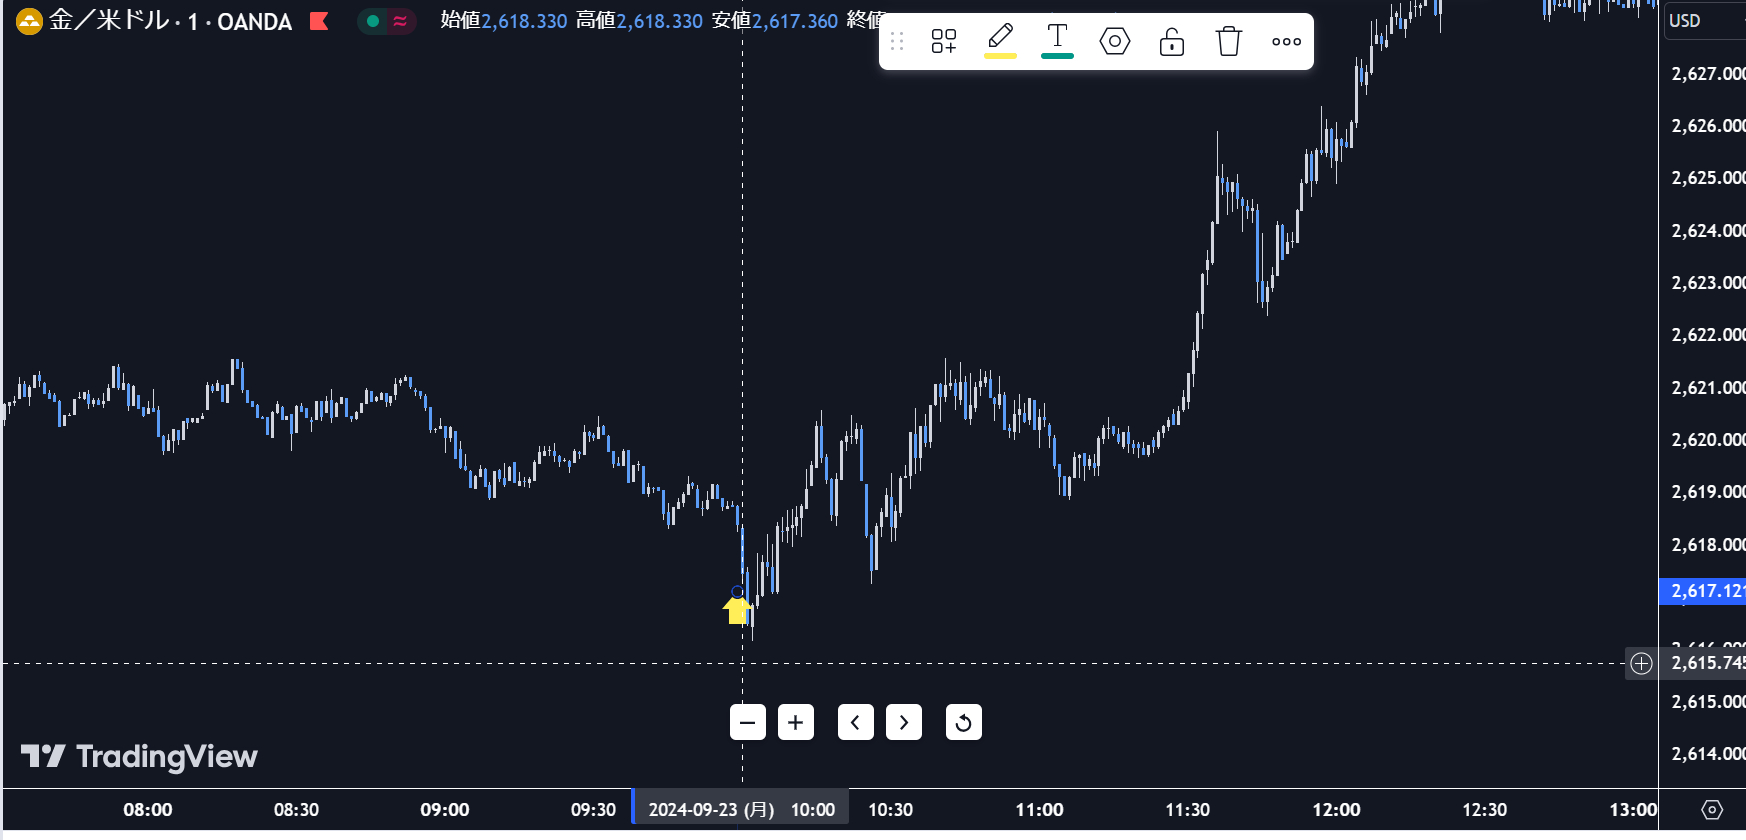Select the yellow arrow drawing on the chart
This screenshot has height=840, width=1746.
coord(737,609)
